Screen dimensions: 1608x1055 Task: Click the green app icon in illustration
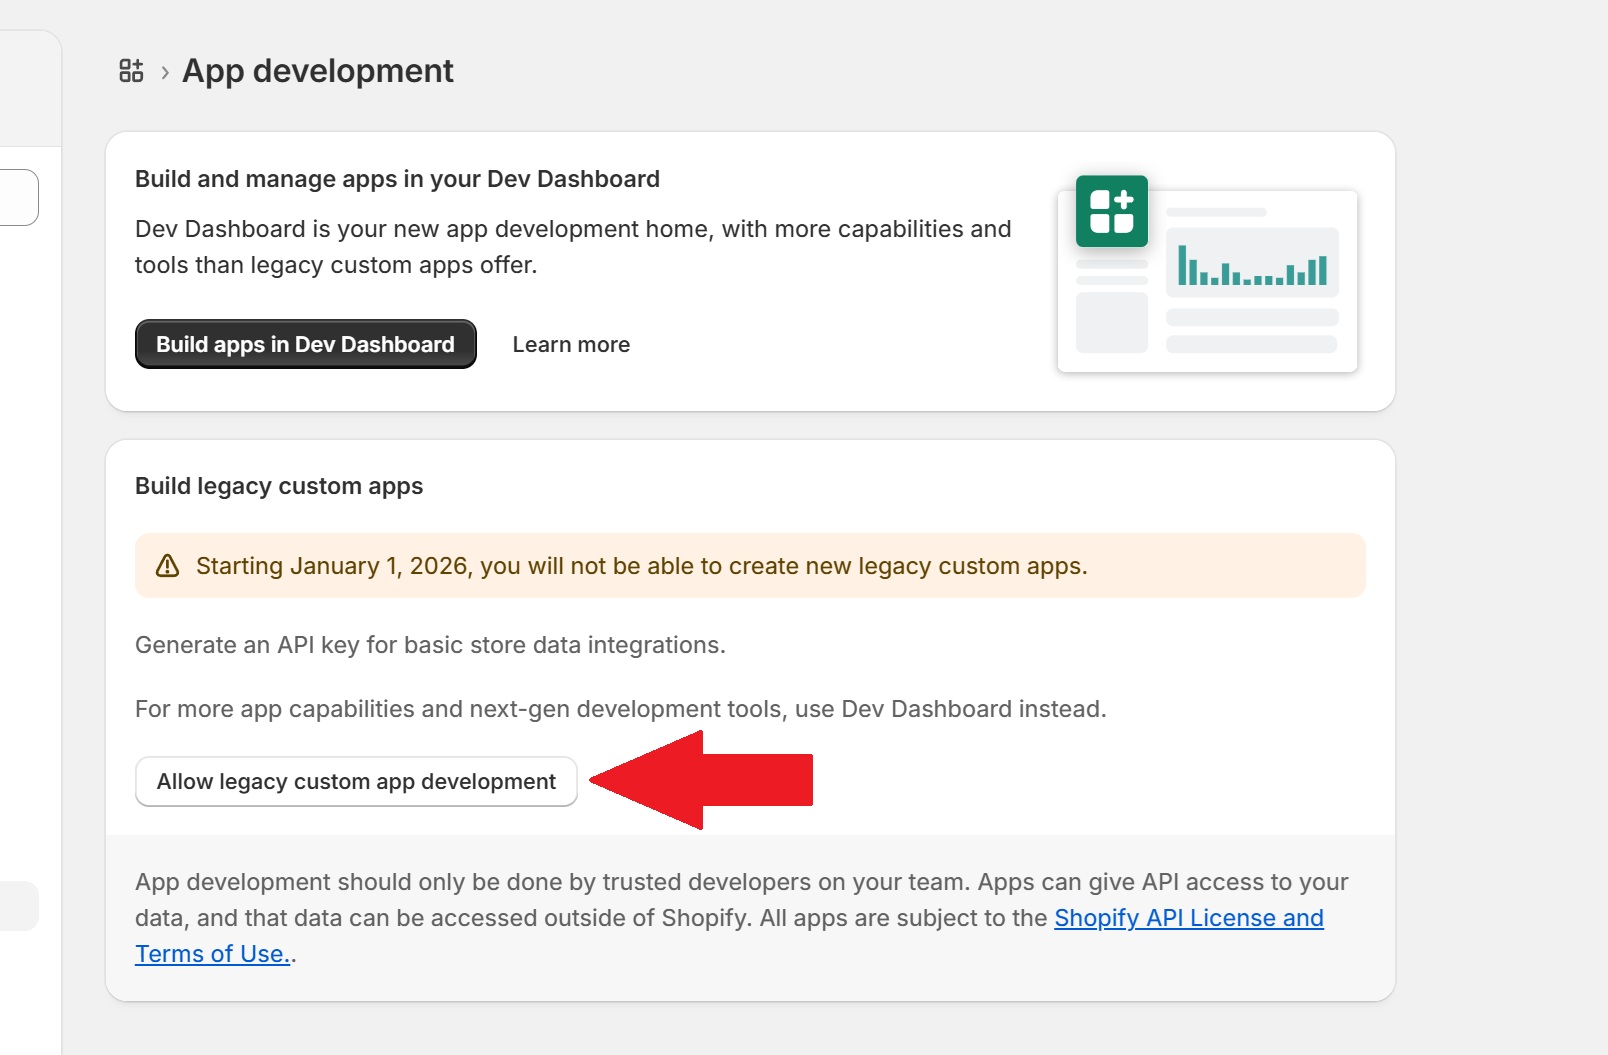pos(1111,211)
